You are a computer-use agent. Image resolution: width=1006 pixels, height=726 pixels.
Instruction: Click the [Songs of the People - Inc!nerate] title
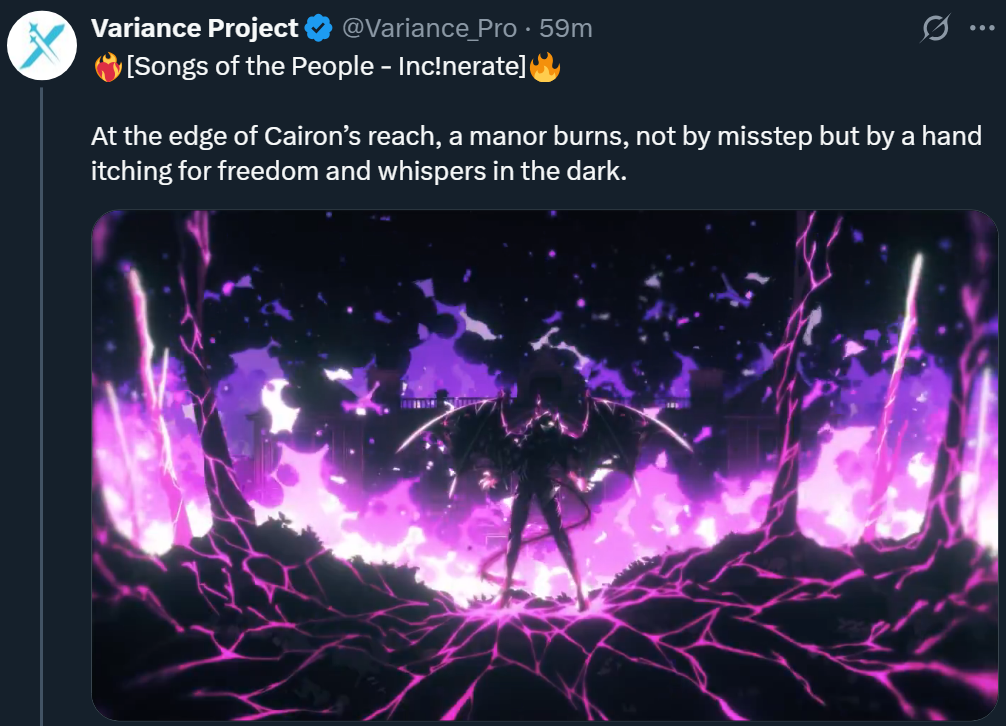(x=326, y=69)
